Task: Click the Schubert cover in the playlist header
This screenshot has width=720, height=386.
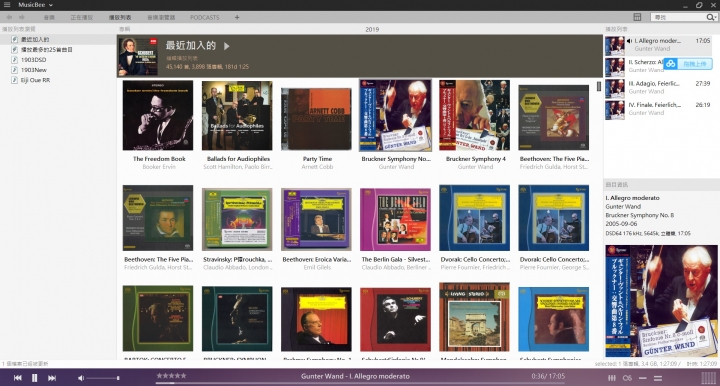Action: click(138, 56)
